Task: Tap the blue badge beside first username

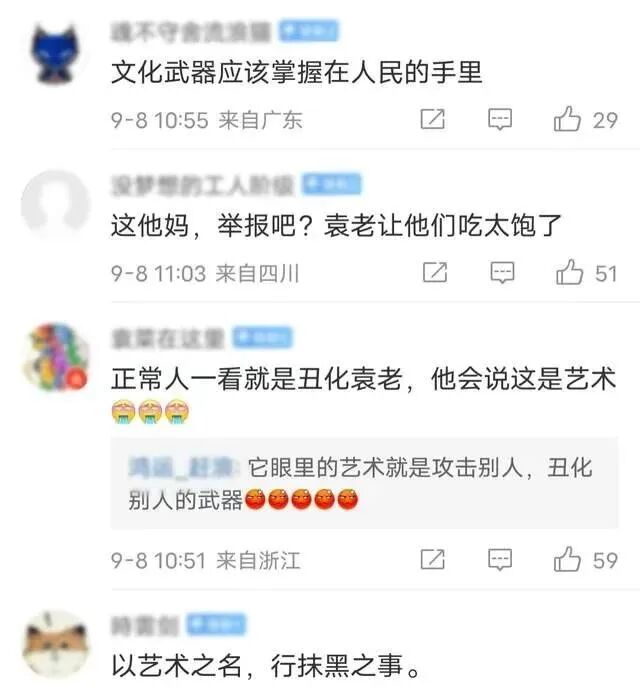Action: pos(309,31)
